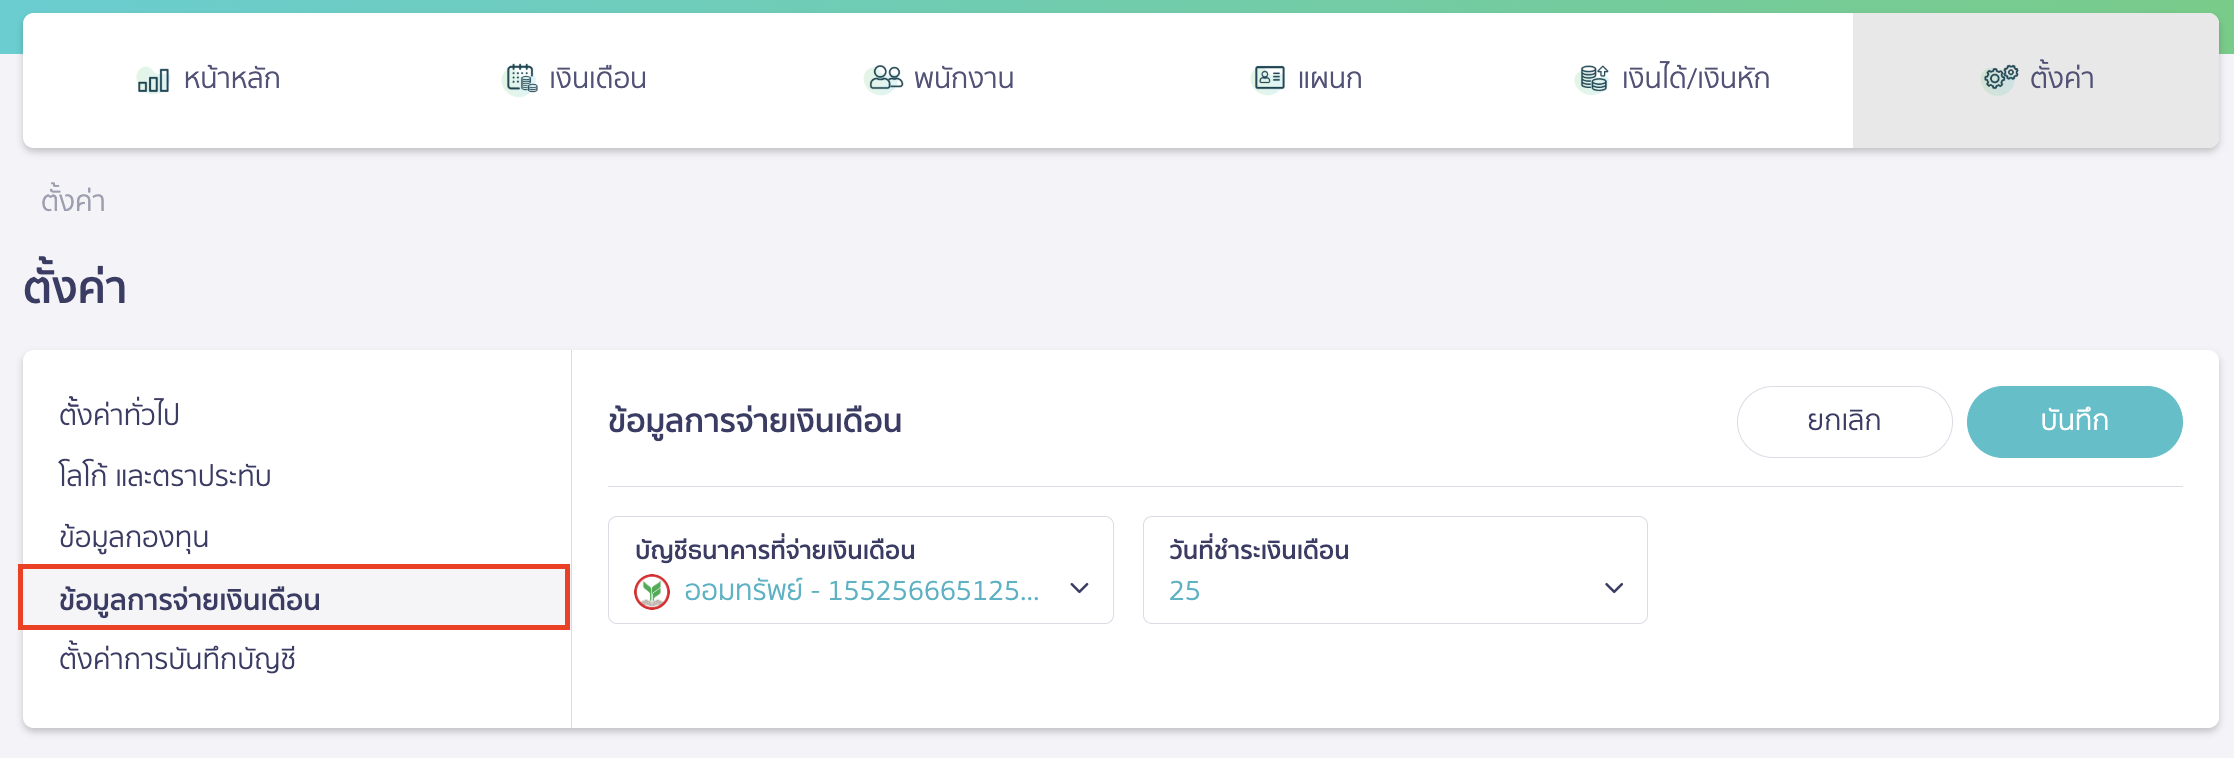This screenshot has height=758, width=2234.
Task: Click the เงินเดือน calendar payroll icon
Action: [x=519, y=77]
